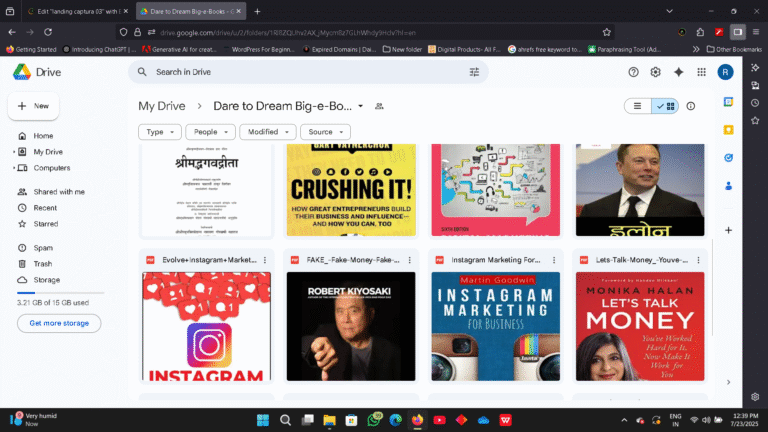Screen dimensions: 768x432
Task: Expand Computers tree in sidebar
Action: click(14, 168)
